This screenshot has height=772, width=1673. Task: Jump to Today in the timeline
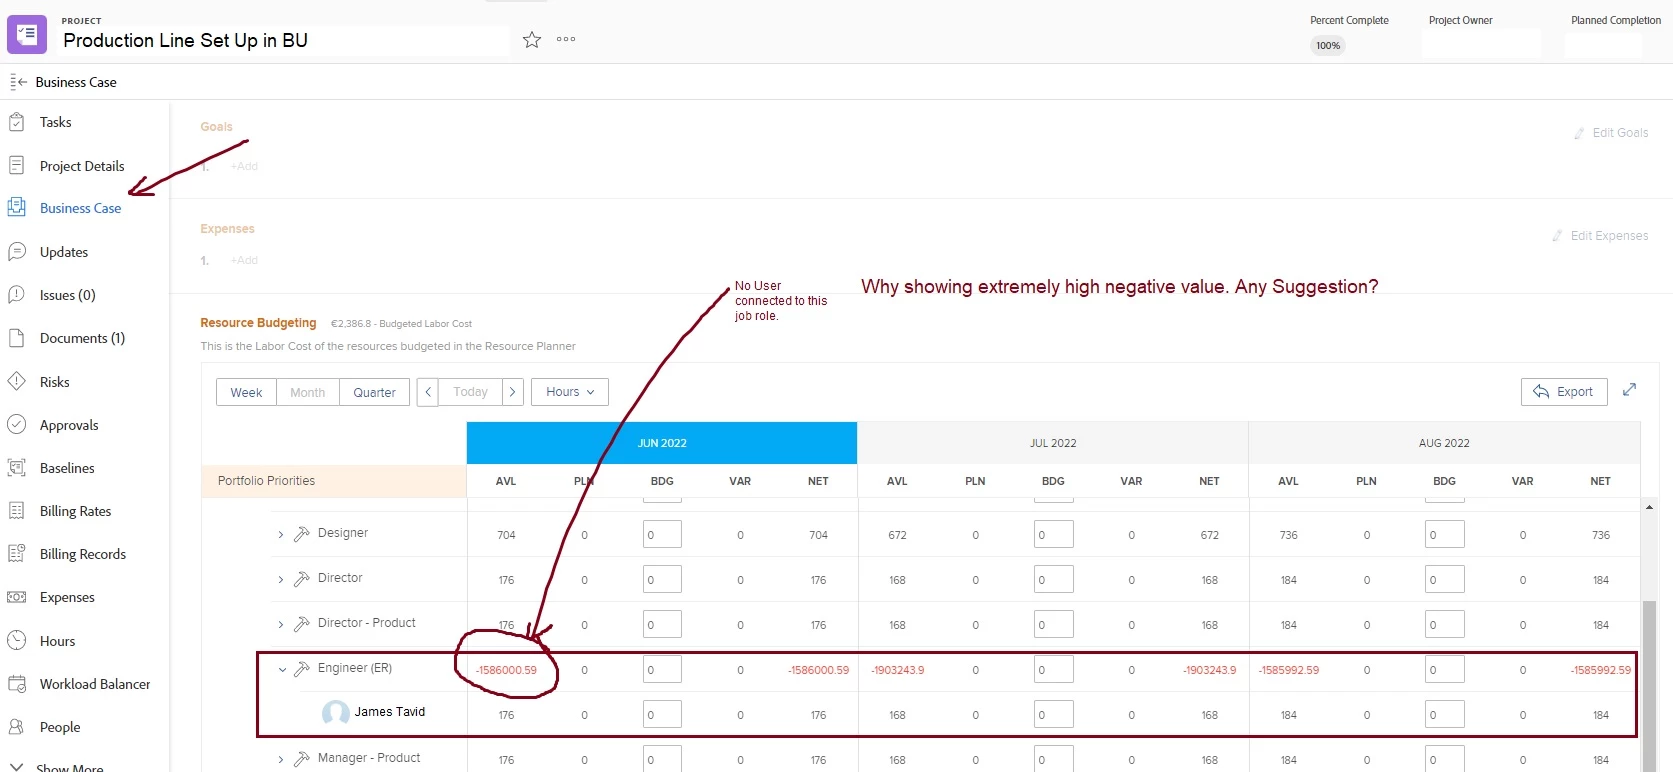pyautogui.click(x=470, y=392)
